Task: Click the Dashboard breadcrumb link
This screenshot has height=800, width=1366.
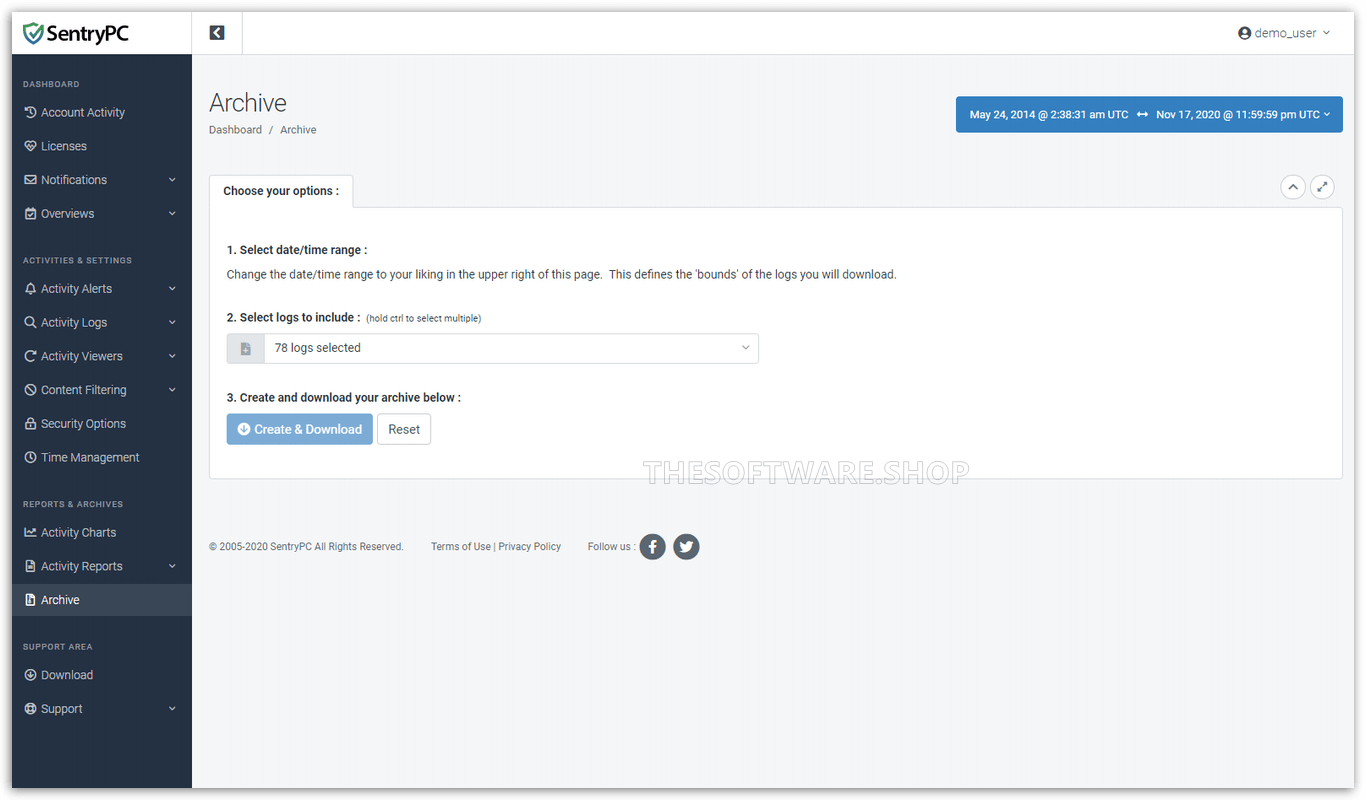Action: [x=235, y=130]
